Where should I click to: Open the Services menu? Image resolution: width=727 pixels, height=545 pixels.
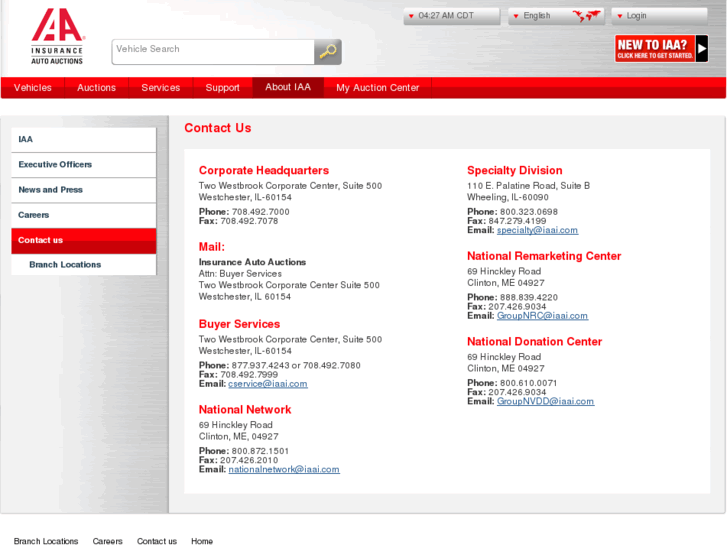pyautogui.click(x=160, y=88)
